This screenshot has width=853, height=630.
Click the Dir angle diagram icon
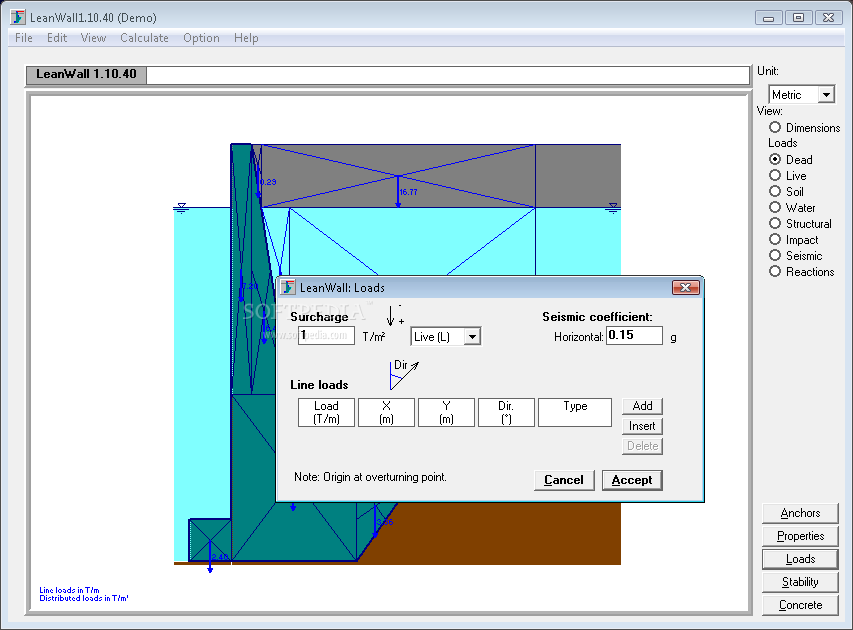tap(404, 374)
